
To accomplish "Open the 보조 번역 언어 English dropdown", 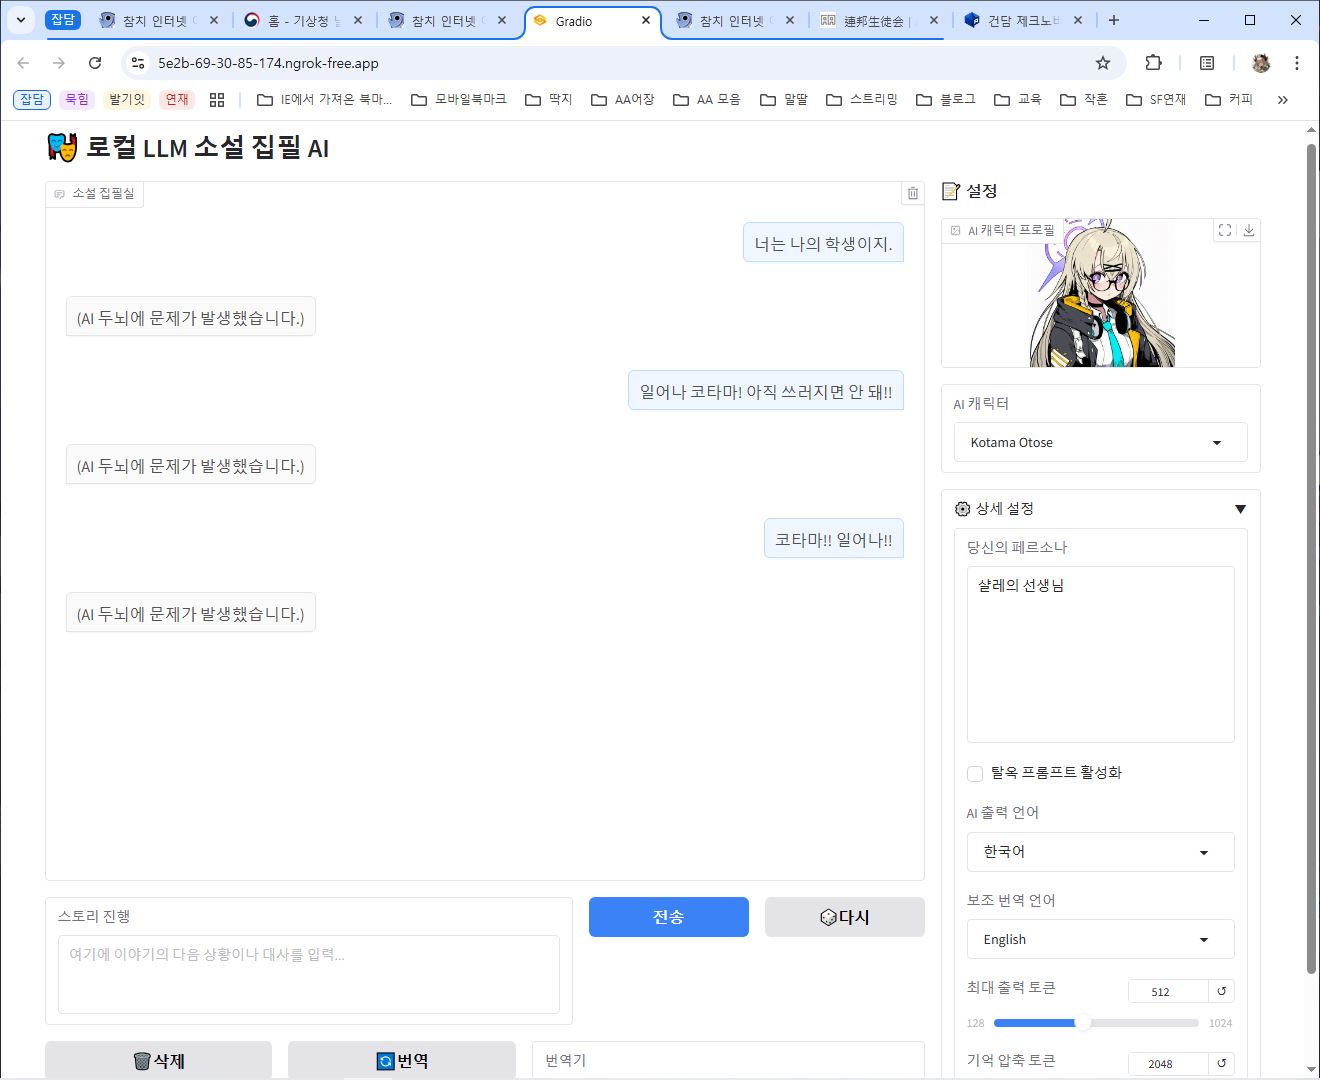I will [1100, 939].
